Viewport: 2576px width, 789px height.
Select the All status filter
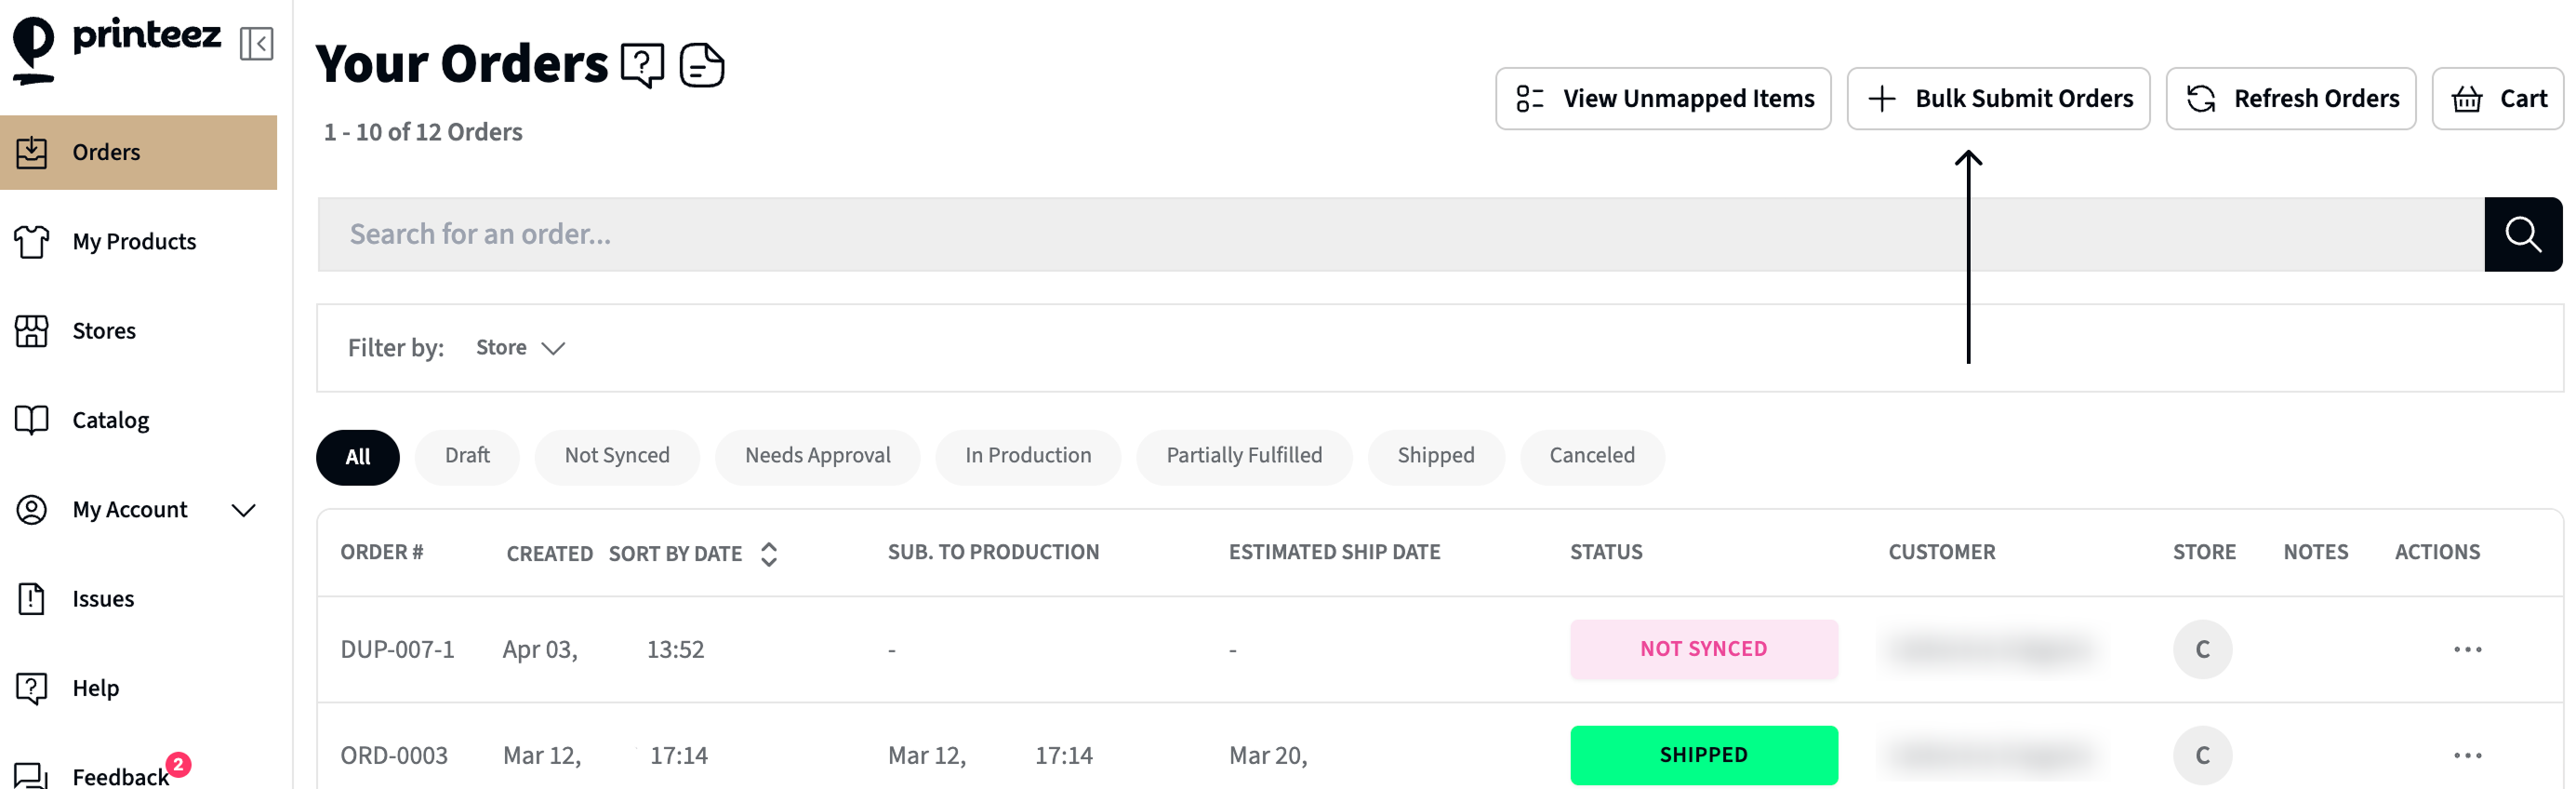(357, 456)
